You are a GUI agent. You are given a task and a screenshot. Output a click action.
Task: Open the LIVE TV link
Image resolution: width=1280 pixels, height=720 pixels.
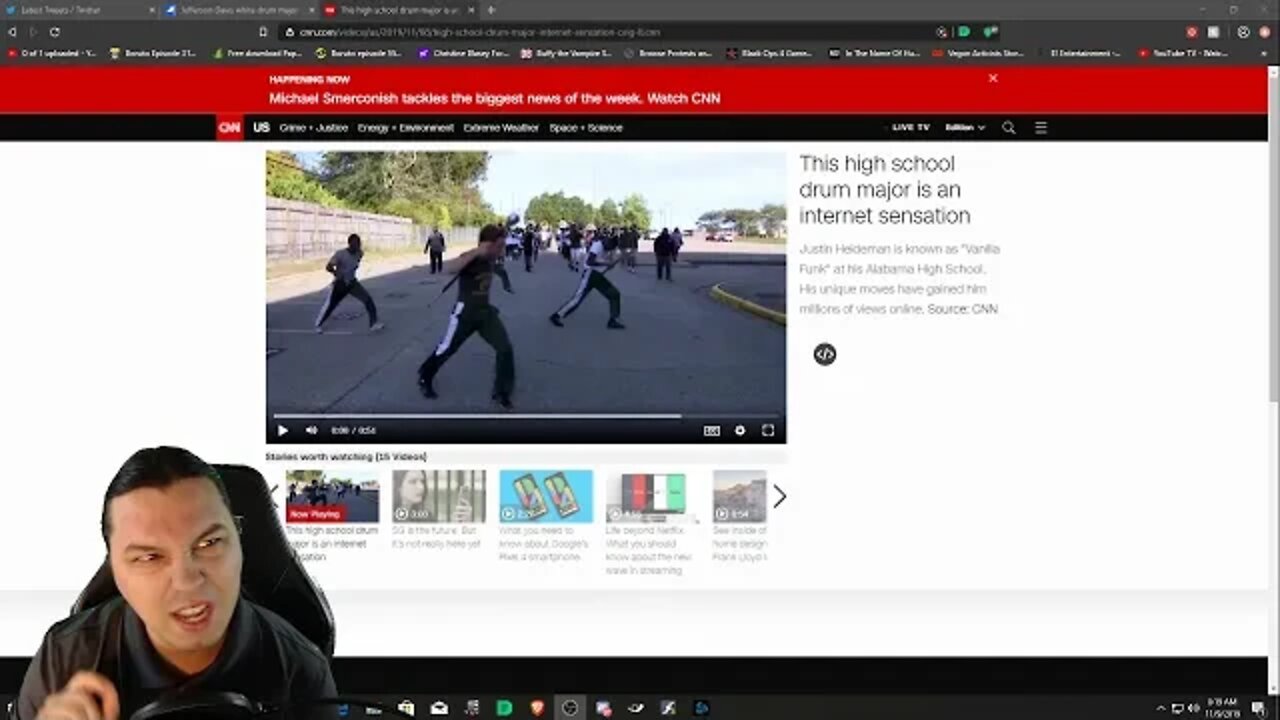[x=911, y=127]
